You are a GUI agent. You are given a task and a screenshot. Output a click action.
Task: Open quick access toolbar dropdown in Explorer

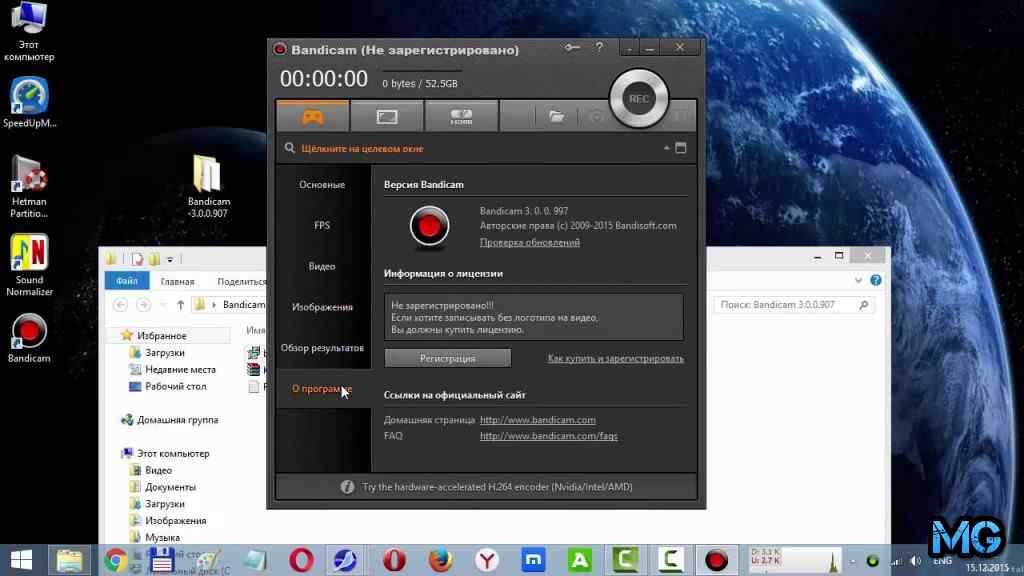coord(170,259)
